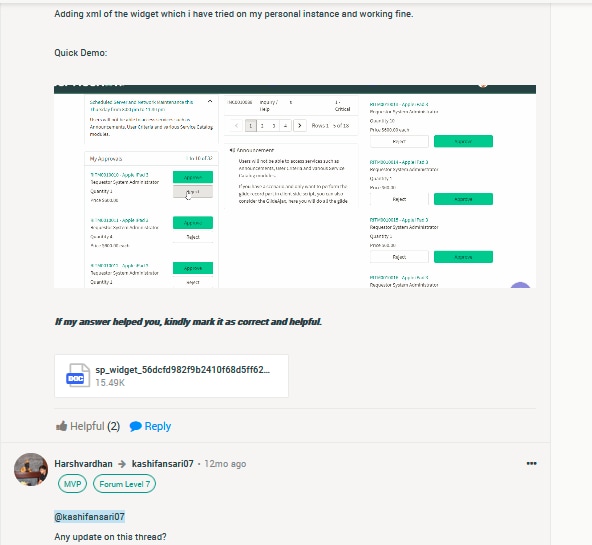Viewport: 592px width, 545px height.
Task: Click the Forum Level 7 badge
Action: click(x=124, y=484)
